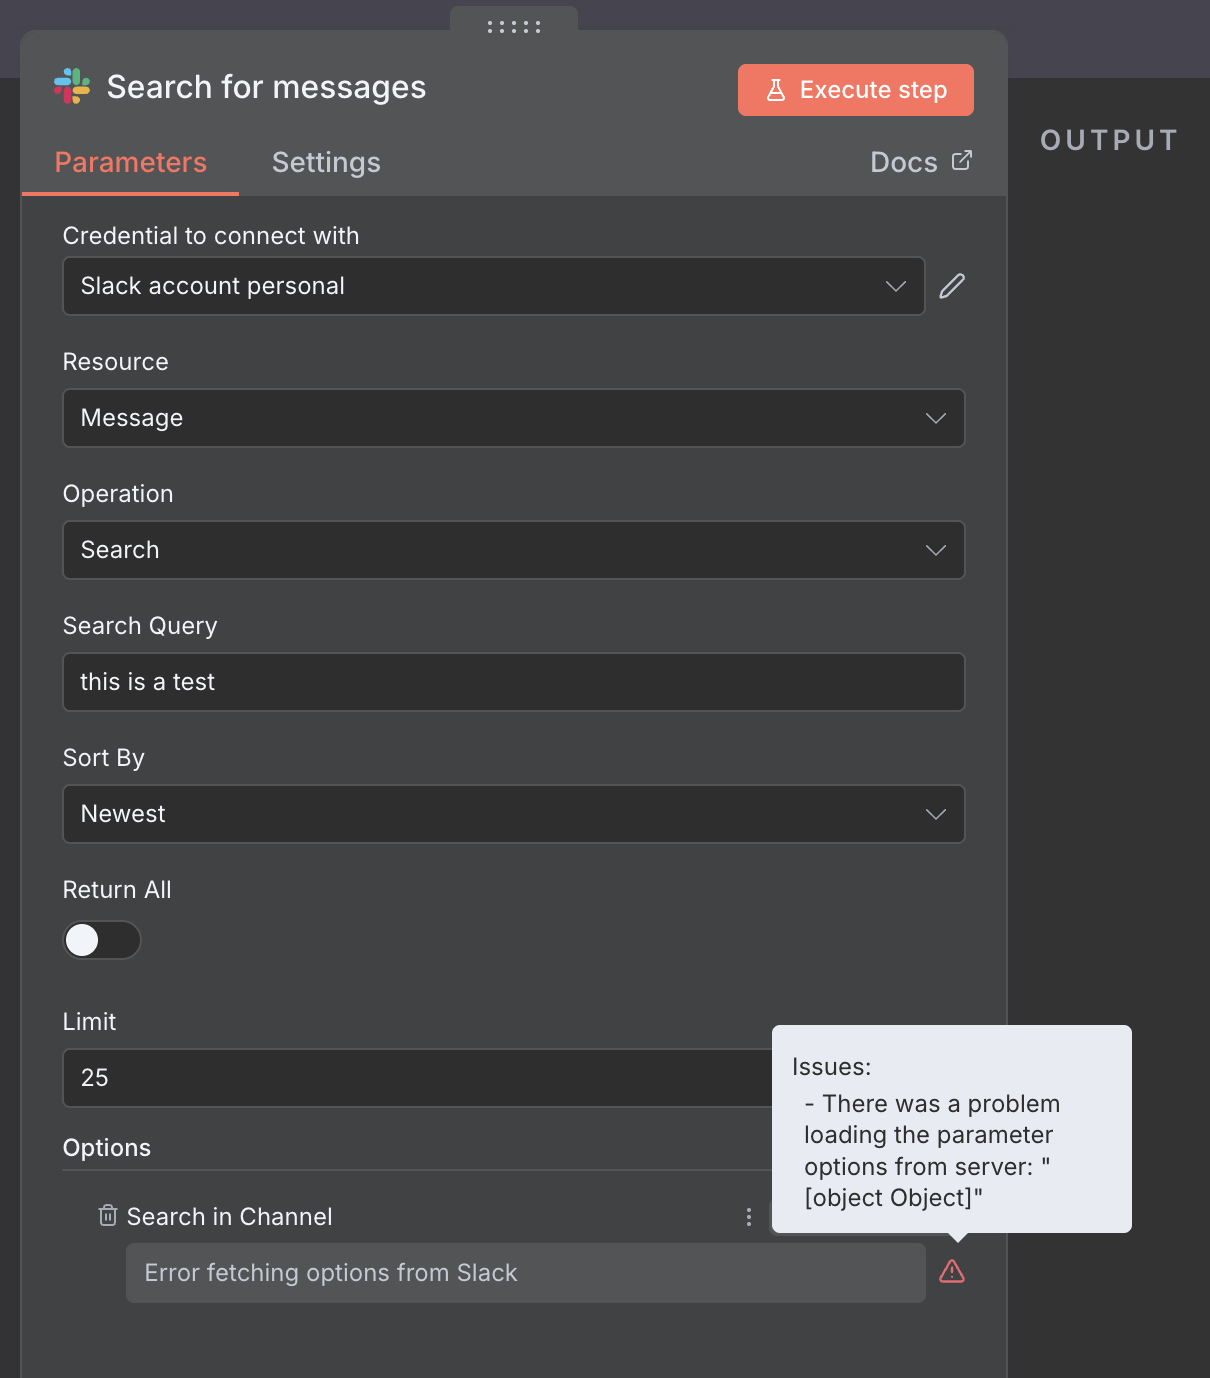The height and width of the screenshot is (1378, 1210).
Task: Expand the Sort By dropdown showing Newest
Action: [x=513, y=814]
